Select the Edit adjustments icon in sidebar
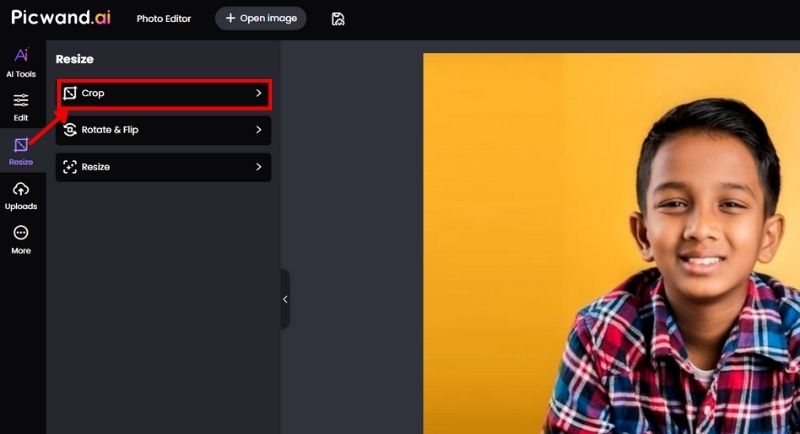 coord(21,105)
